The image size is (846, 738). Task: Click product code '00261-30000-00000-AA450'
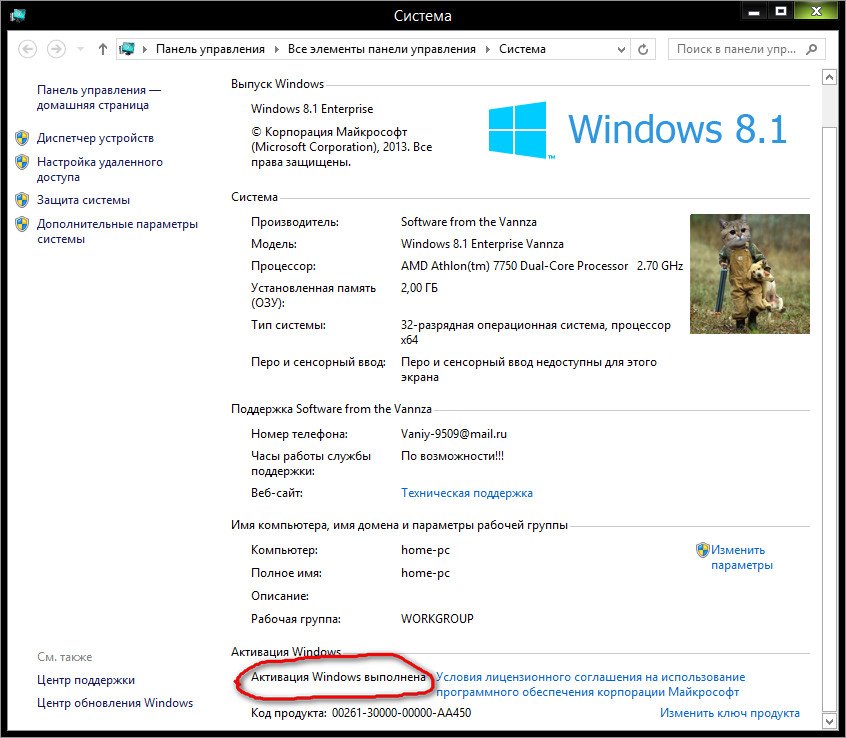click(x=401, y=713)
